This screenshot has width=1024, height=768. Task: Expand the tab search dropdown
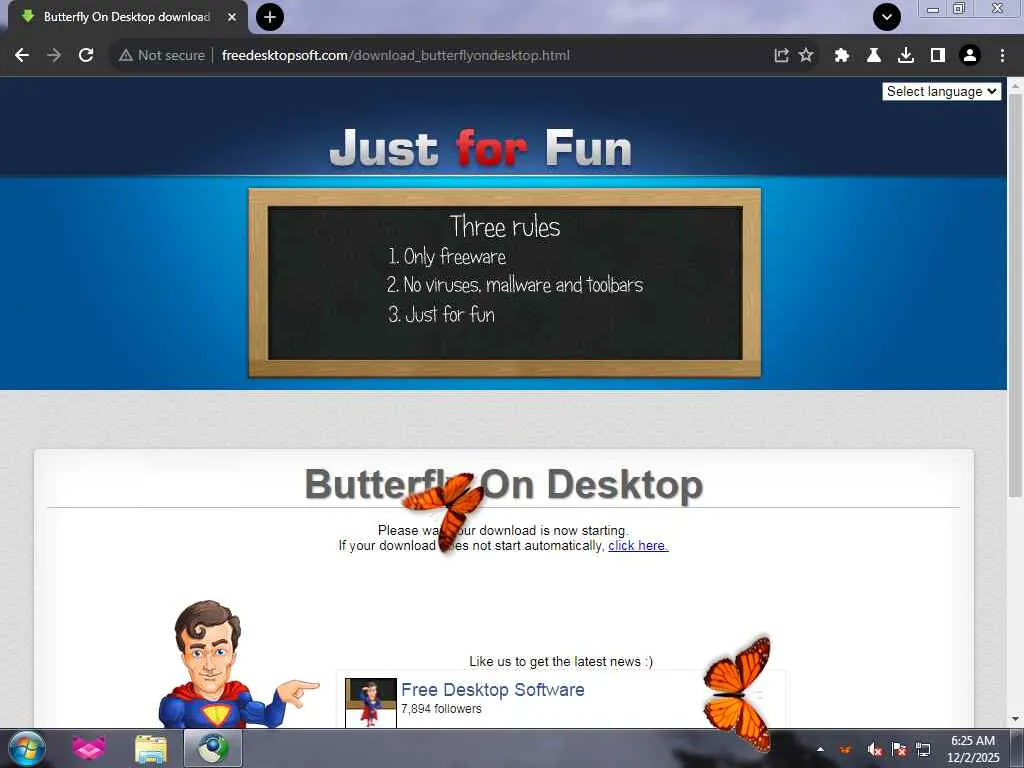[x=887, y=17]
